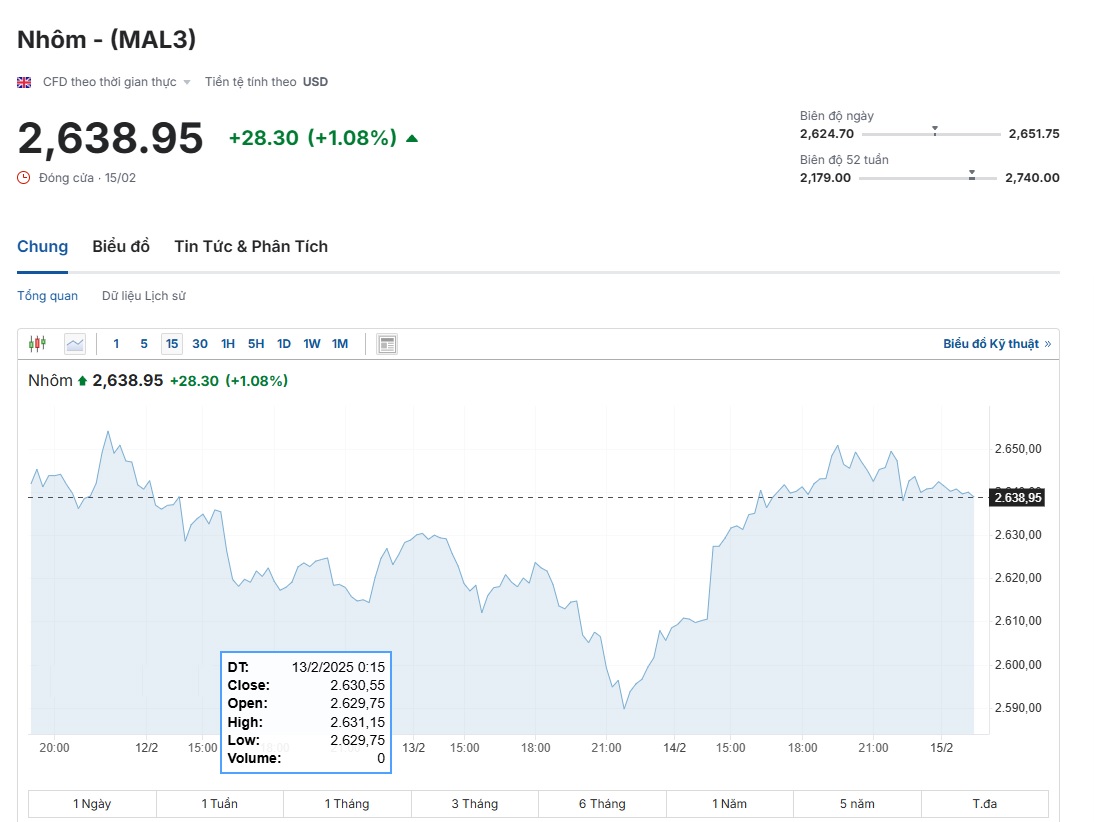
Task: Click the double chevron after Biểu đồ Kỹ thuật
Action: tap(1047, 344)
